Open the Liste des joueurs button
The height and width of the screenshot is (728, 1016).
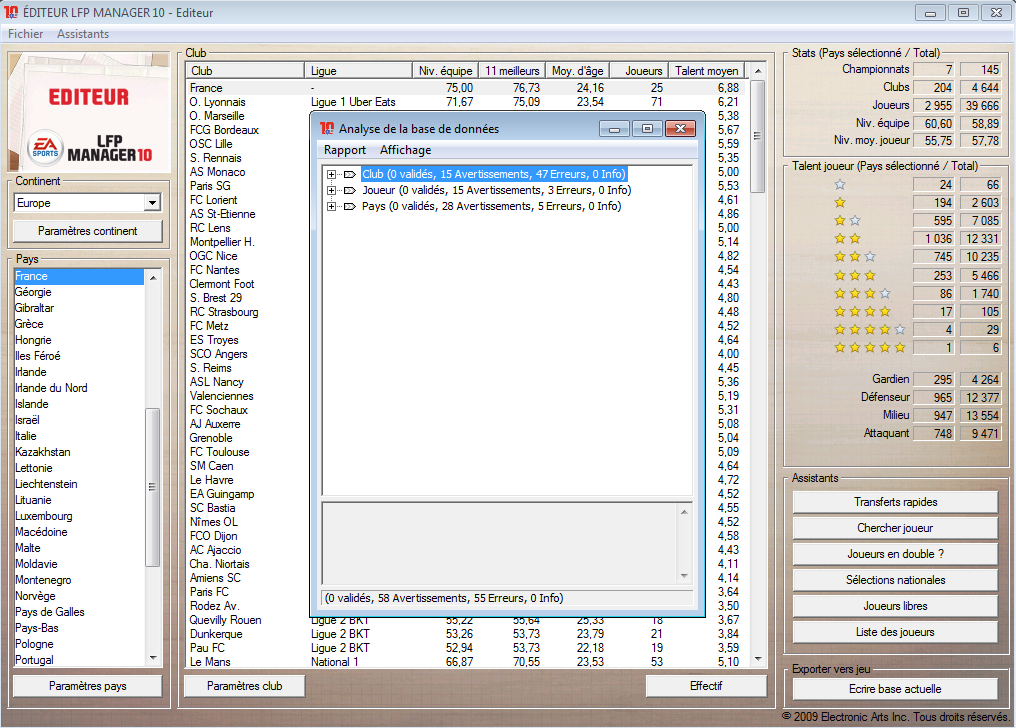(x=895, y=631)
